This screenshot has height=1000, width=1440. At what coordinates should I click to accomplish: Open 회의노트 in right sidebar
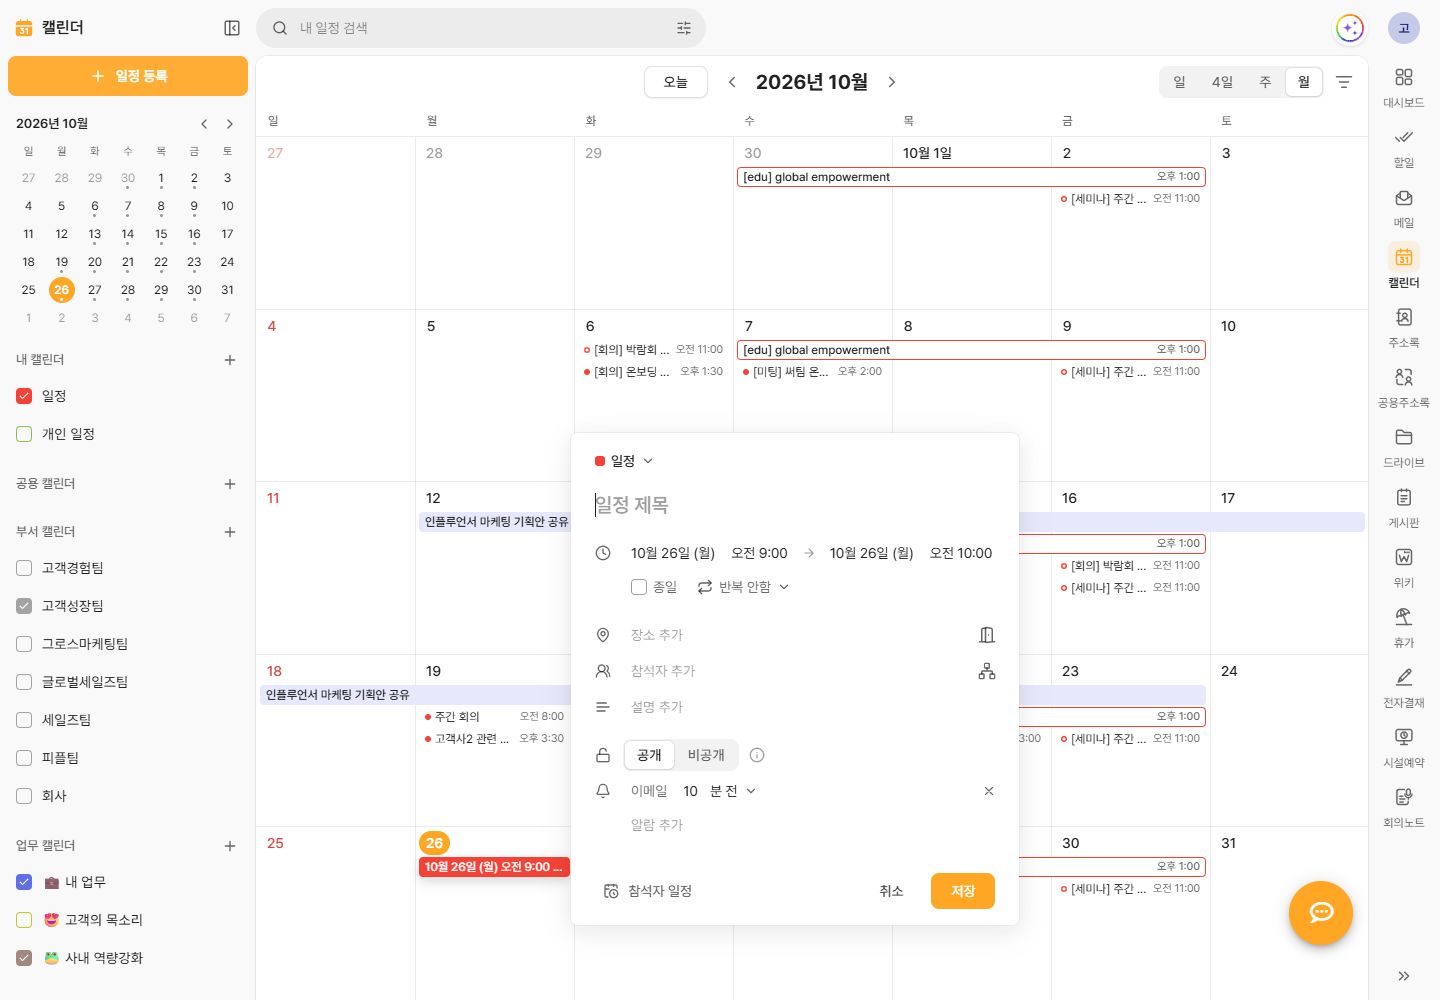1404,807
